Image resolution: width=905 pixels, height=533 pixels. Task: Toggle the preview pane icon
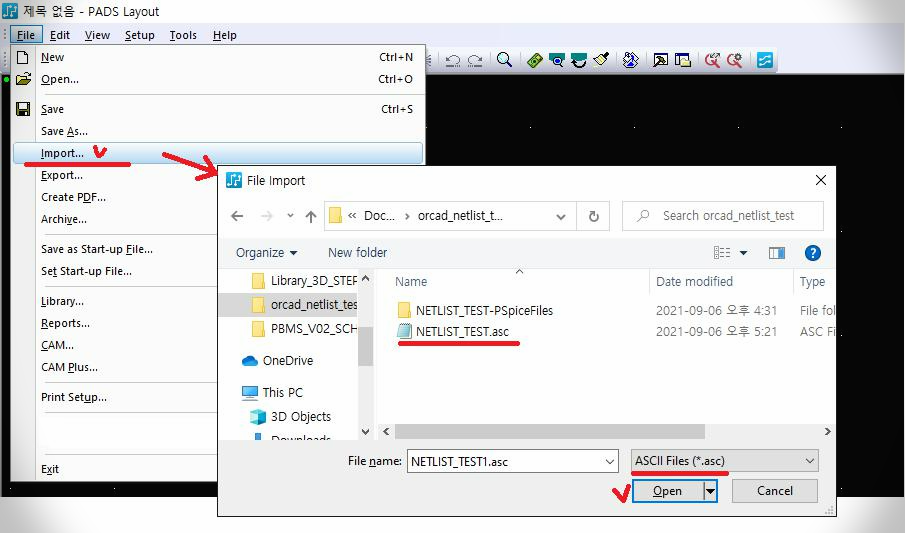777,253
